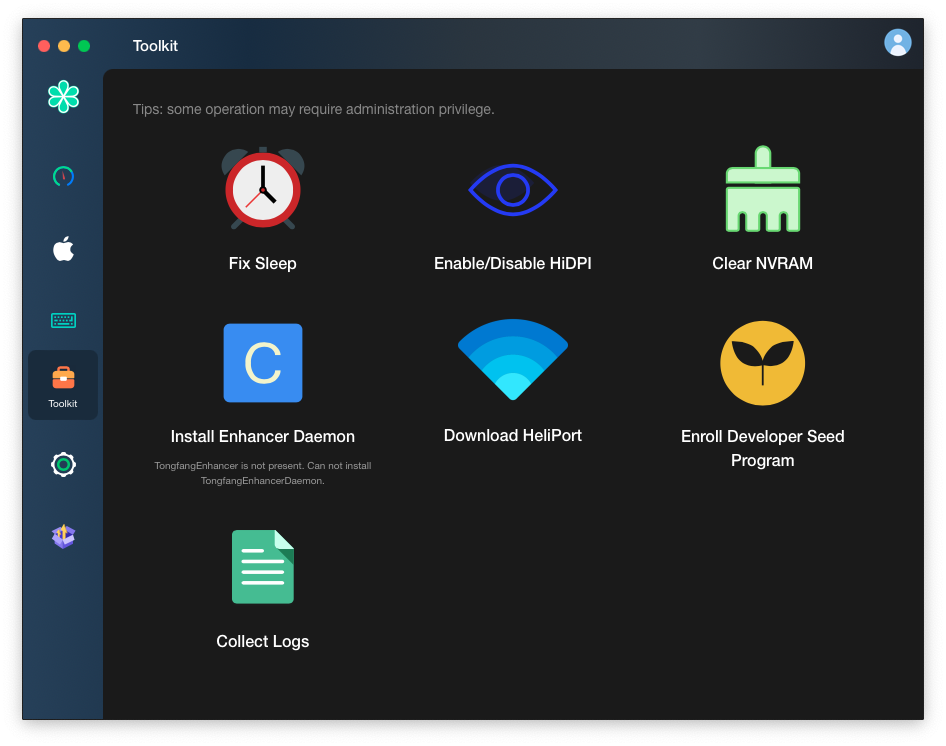
Task: Click the Enhancer Daemon C icon
Action: (x=262, y=363)
